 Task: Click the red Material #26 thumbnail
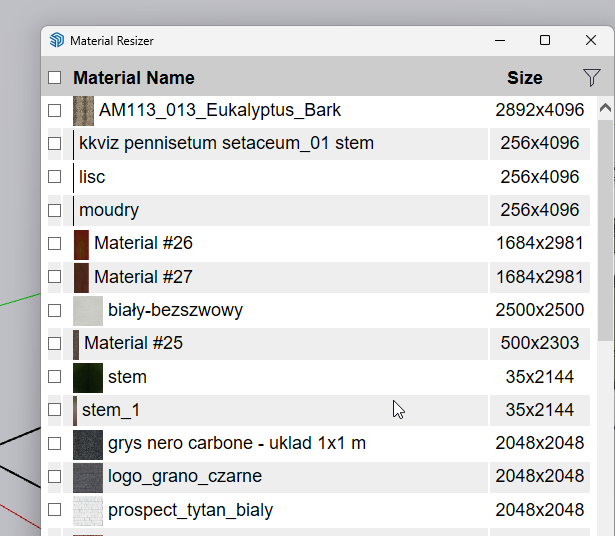81,245
